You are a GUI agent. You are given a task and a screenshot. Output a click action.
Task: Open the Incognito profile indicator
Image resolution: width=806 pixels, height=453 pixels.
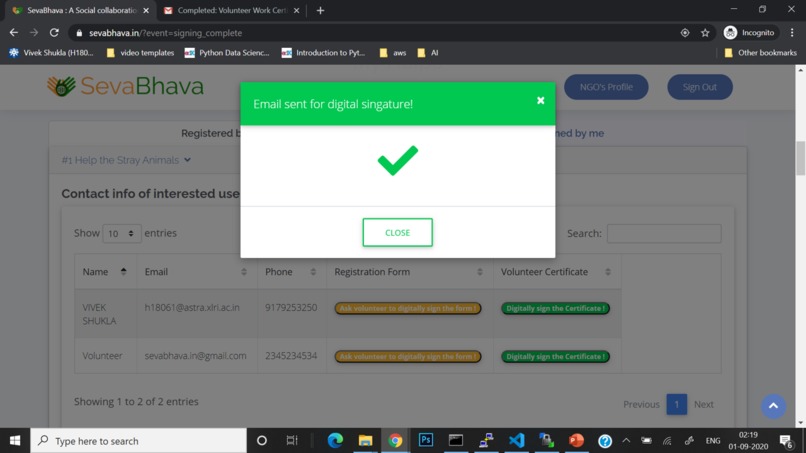(749, 32)
